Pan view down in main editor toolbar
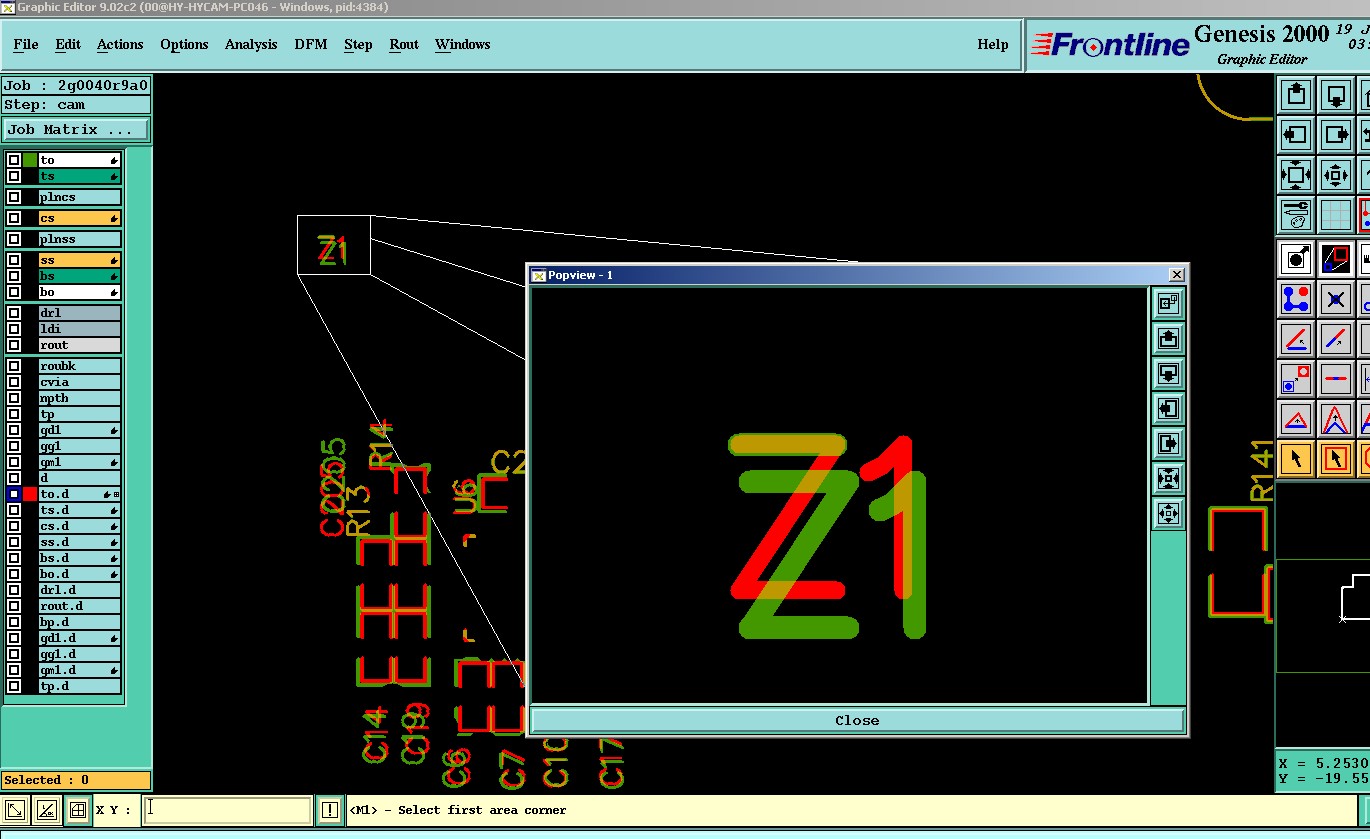This screenshot has width=1370, height=839. (x=1336, y=96)
